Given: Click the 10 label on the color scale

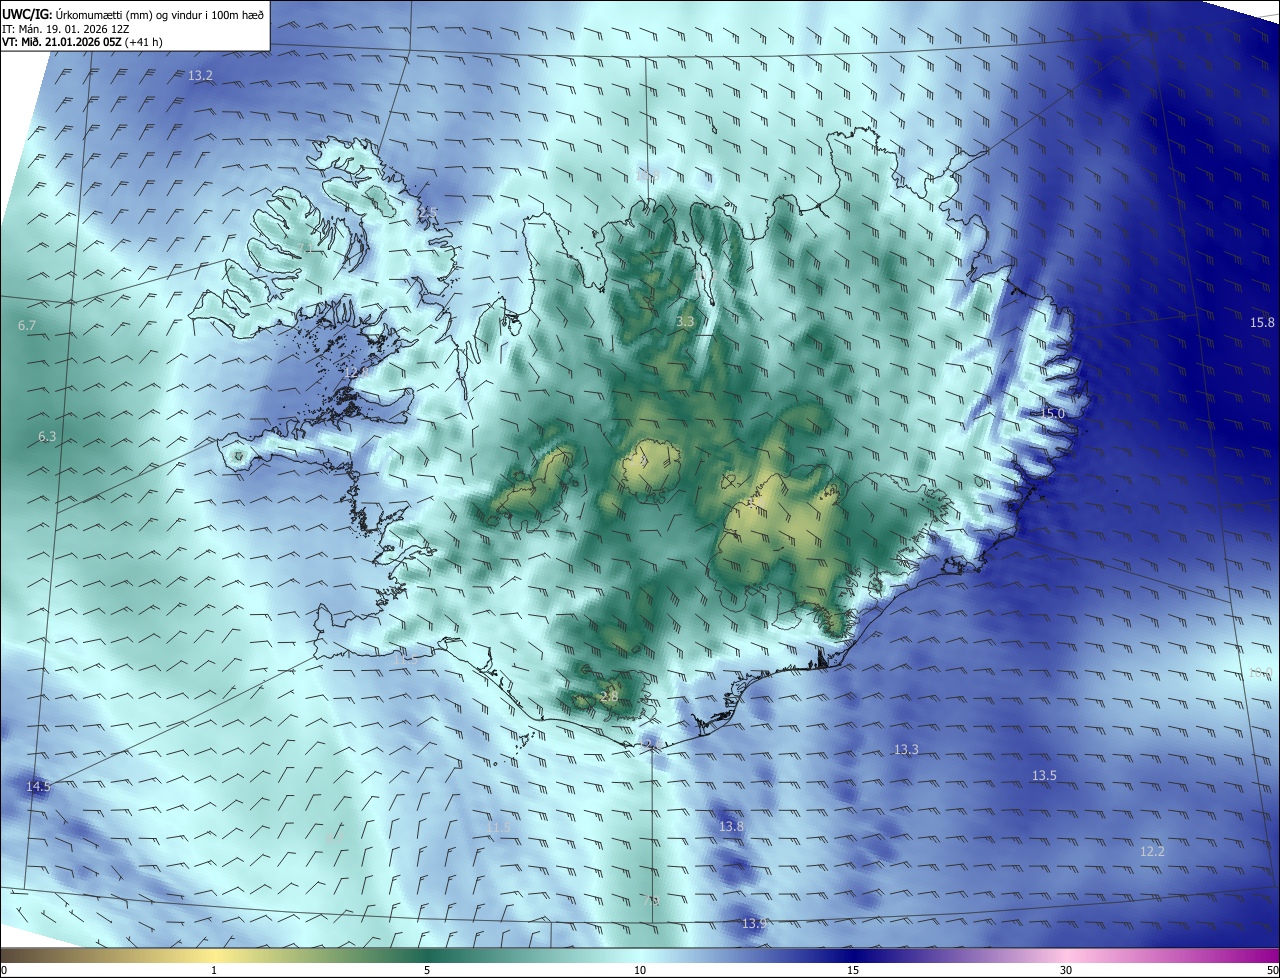Looking at the screenshot, I should pos(640,971).
